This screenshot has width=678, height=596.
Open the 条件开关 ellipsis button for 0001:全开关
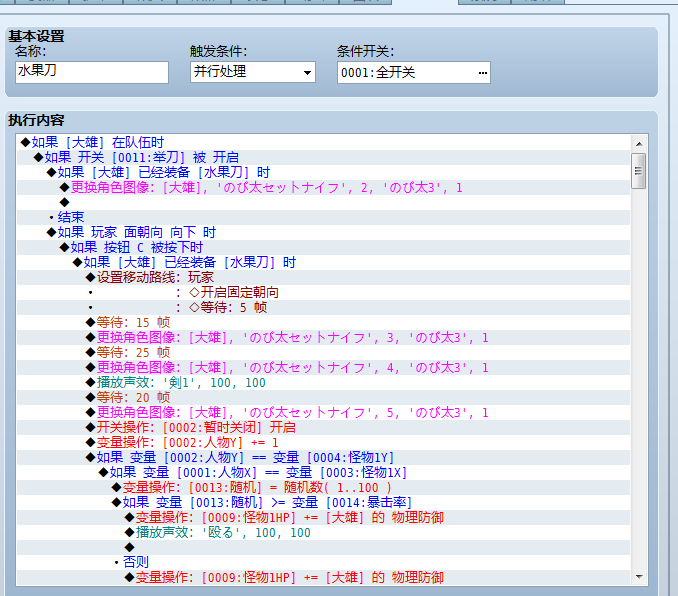[483, 73]
